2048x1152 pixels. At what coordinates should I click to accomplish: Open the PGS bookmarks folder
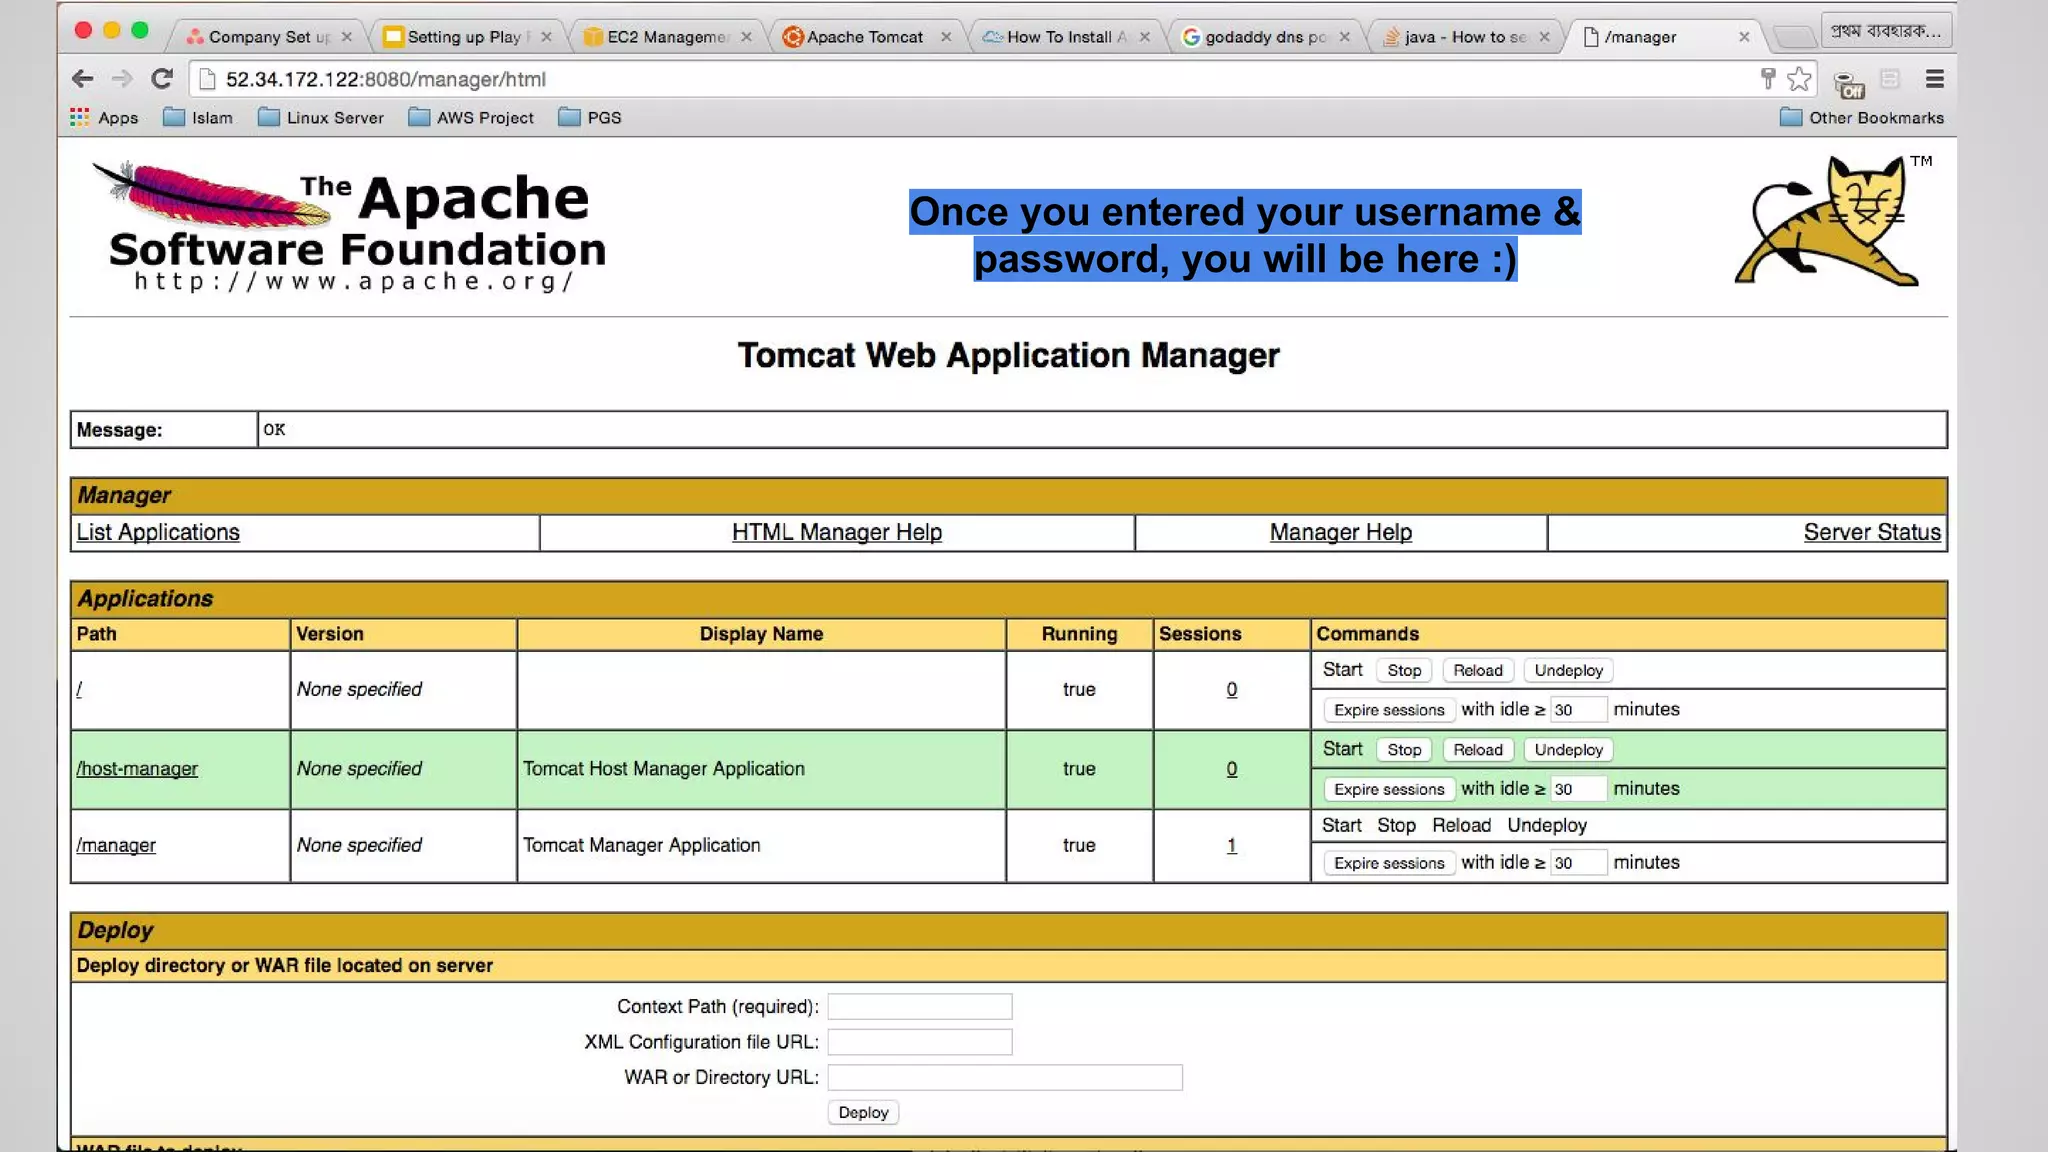pyautogui.click(x=590, y=118)
